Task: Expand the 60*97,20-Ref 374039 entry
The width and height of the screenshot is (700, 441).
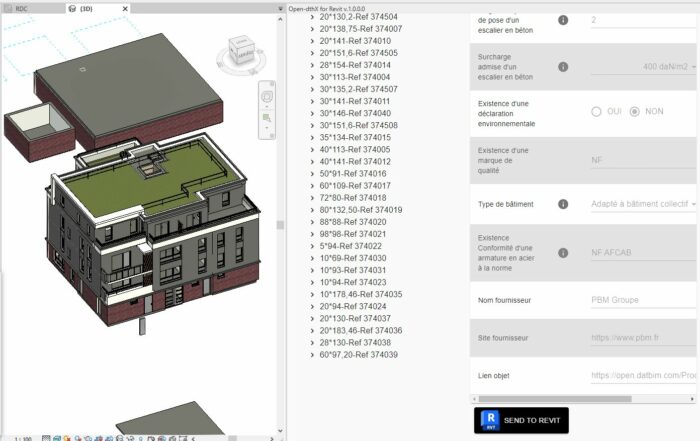Action: click(x=313, y=355)
